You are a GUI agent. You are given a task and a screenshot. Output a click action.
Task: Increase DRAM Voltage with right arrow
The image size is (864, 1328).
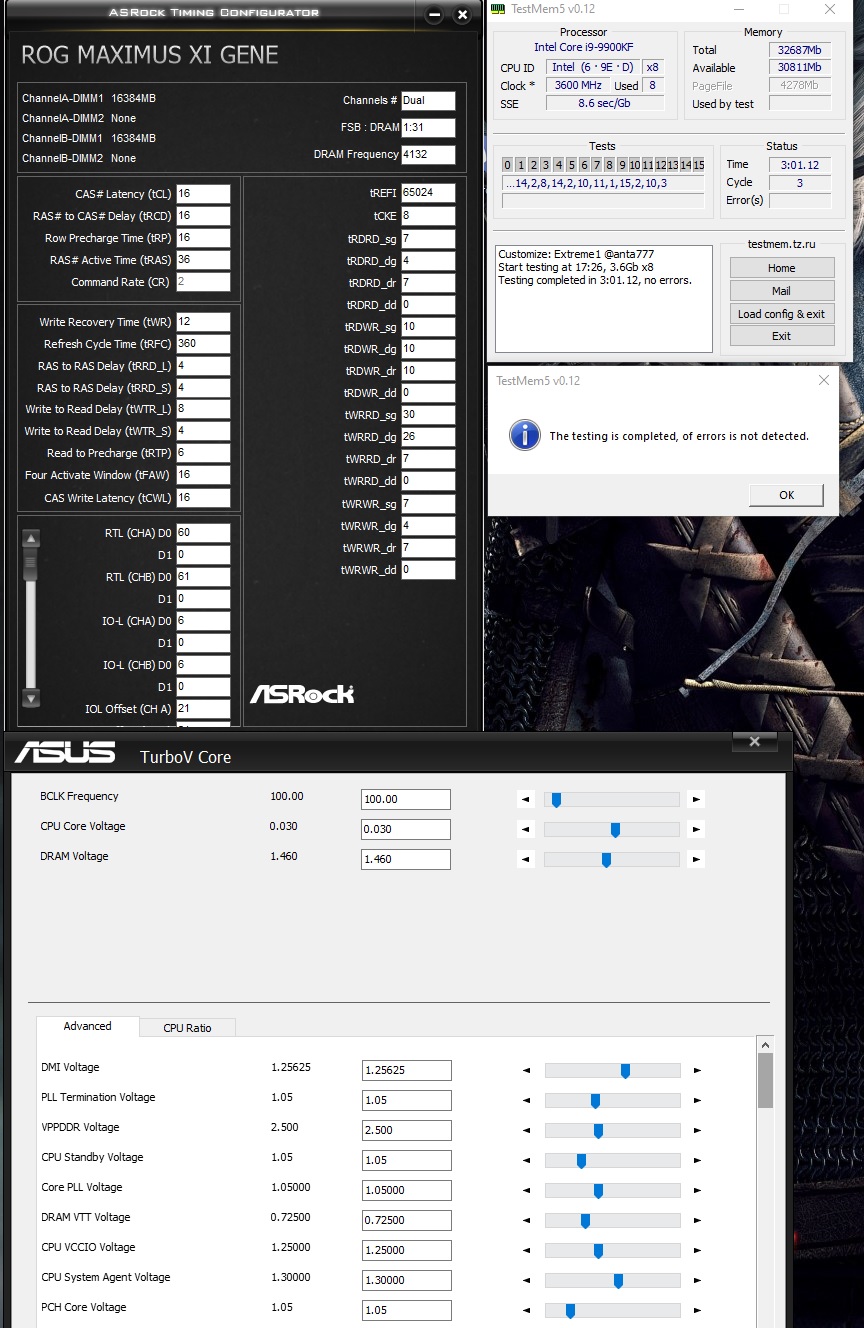pyautogui.click(x=697, y=859)
